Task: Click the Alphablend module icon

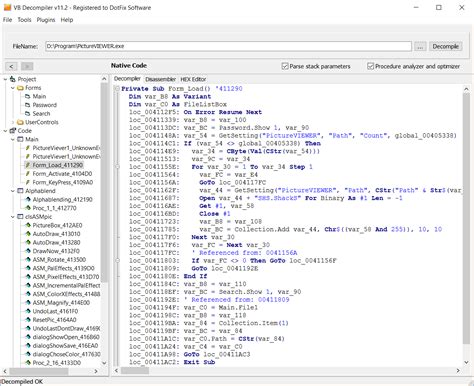Action: point(20,191)
